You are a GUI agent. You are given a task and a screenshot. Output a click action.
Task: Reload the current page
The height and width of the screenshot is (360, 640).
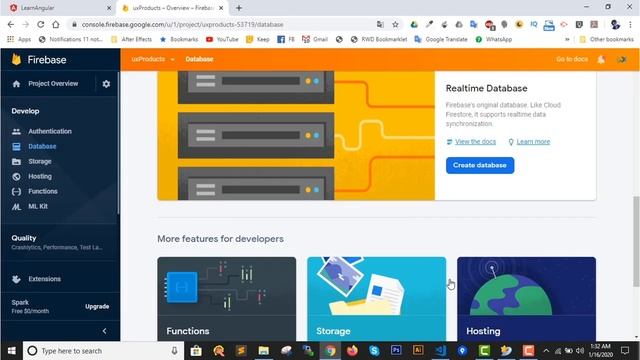tap(40, 24)
